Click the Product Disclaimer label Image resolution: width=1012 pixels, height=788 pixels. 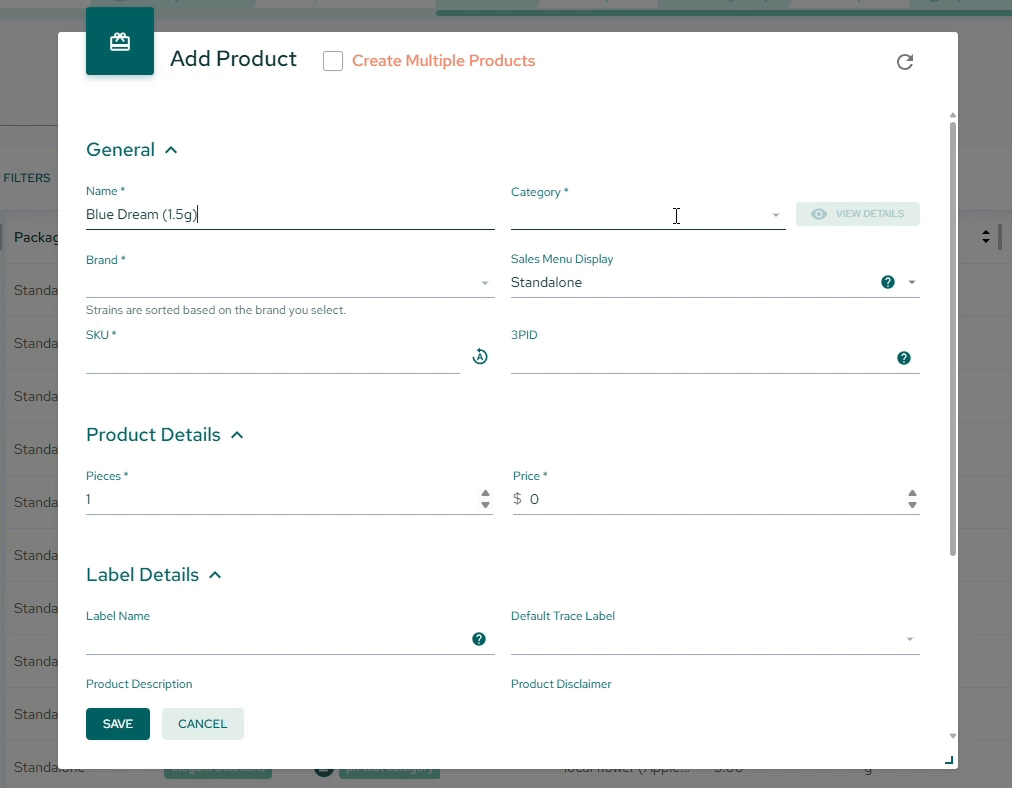[561, 684]
